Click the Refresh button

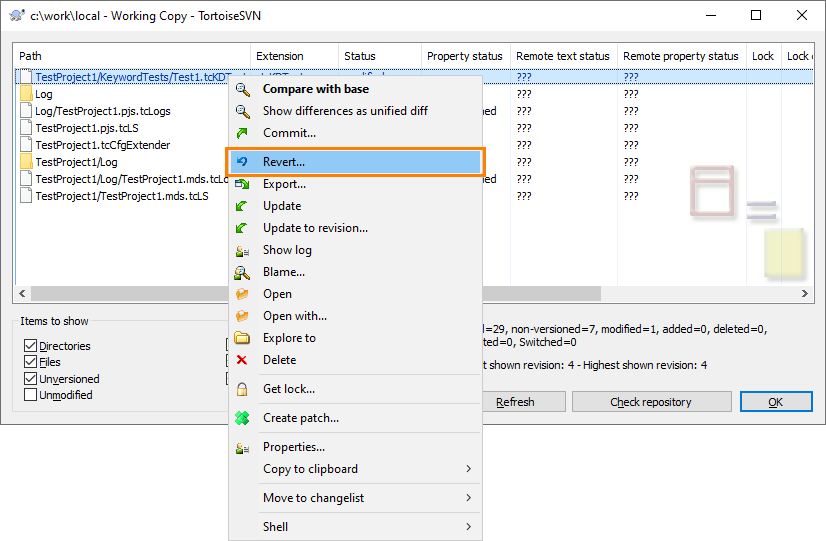524,402
